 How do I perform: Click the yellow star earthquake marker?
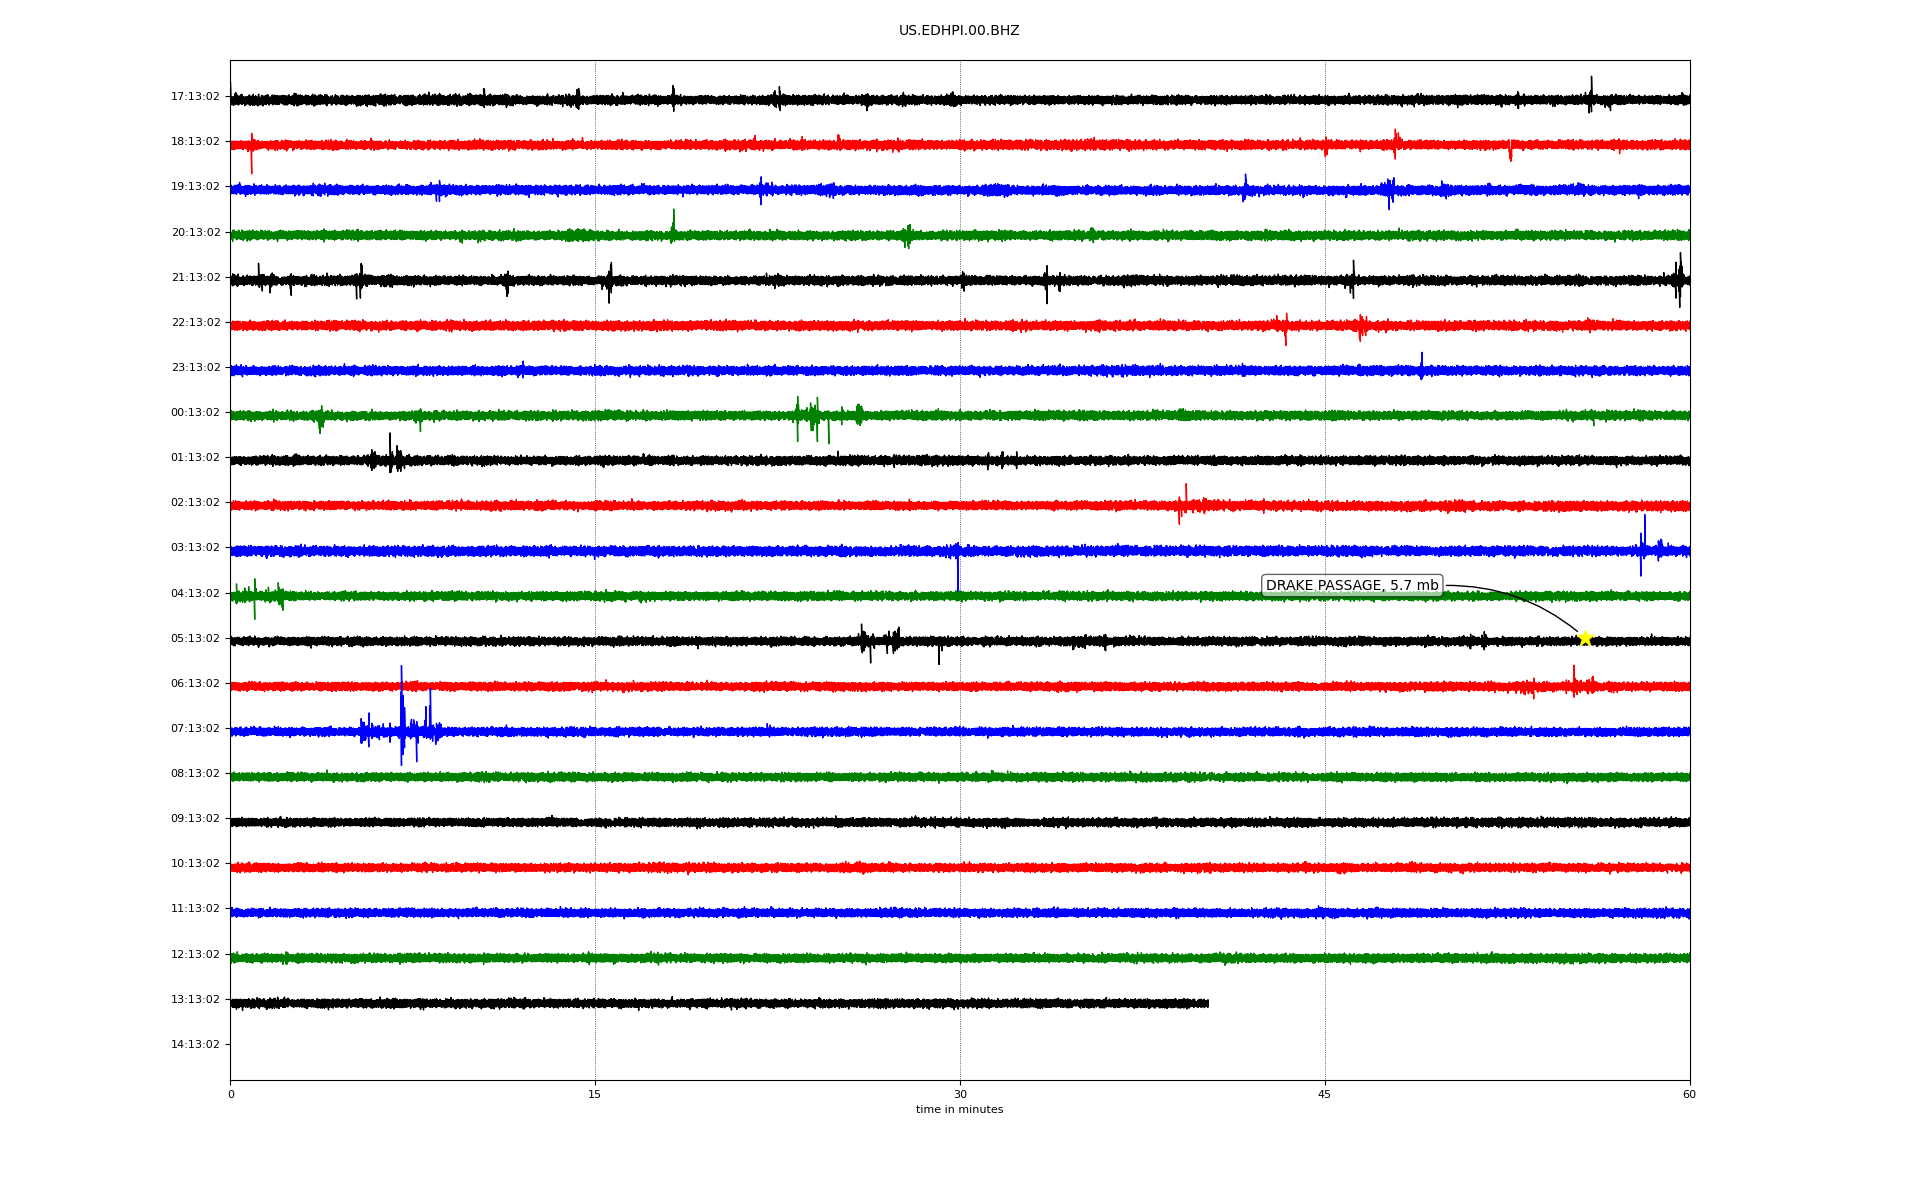(1585, 638)
